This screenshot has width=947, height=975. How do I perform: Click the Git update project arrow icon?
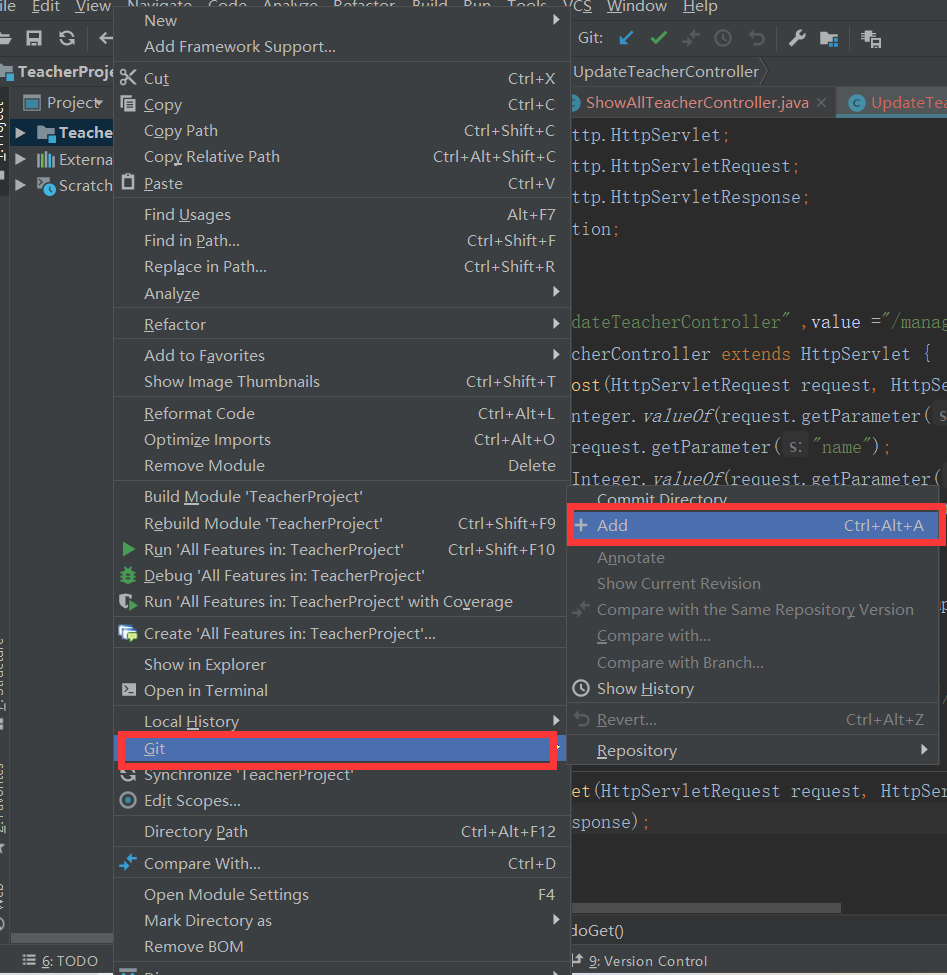pos(627,39)
